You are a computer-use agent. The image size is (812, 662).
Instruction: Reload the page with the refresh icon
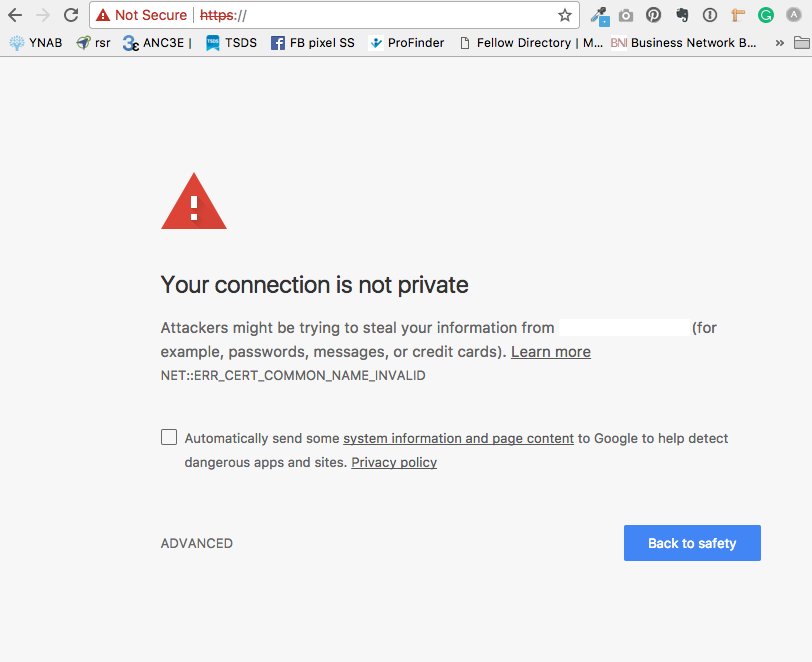[71, 15]
